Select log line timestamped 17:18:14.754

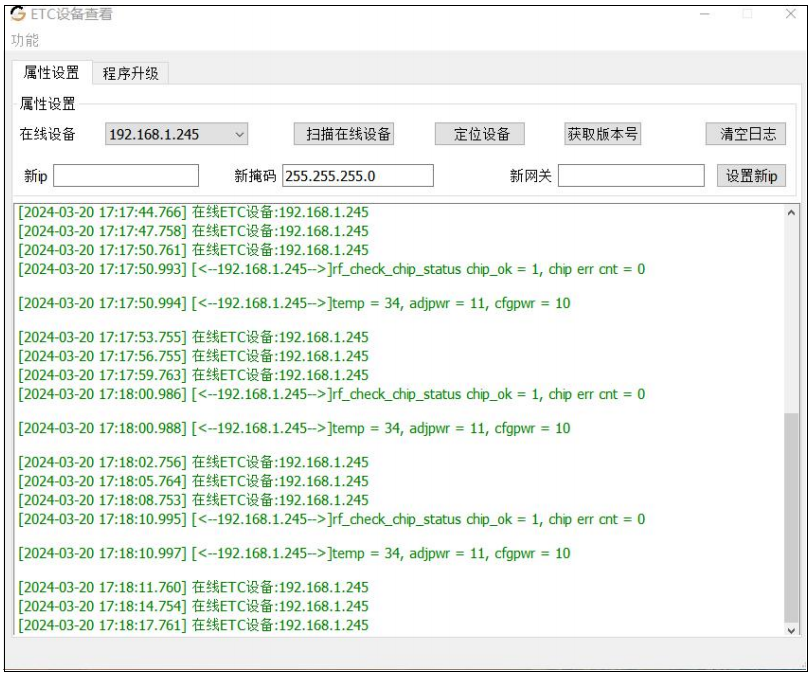click(194, 607)
